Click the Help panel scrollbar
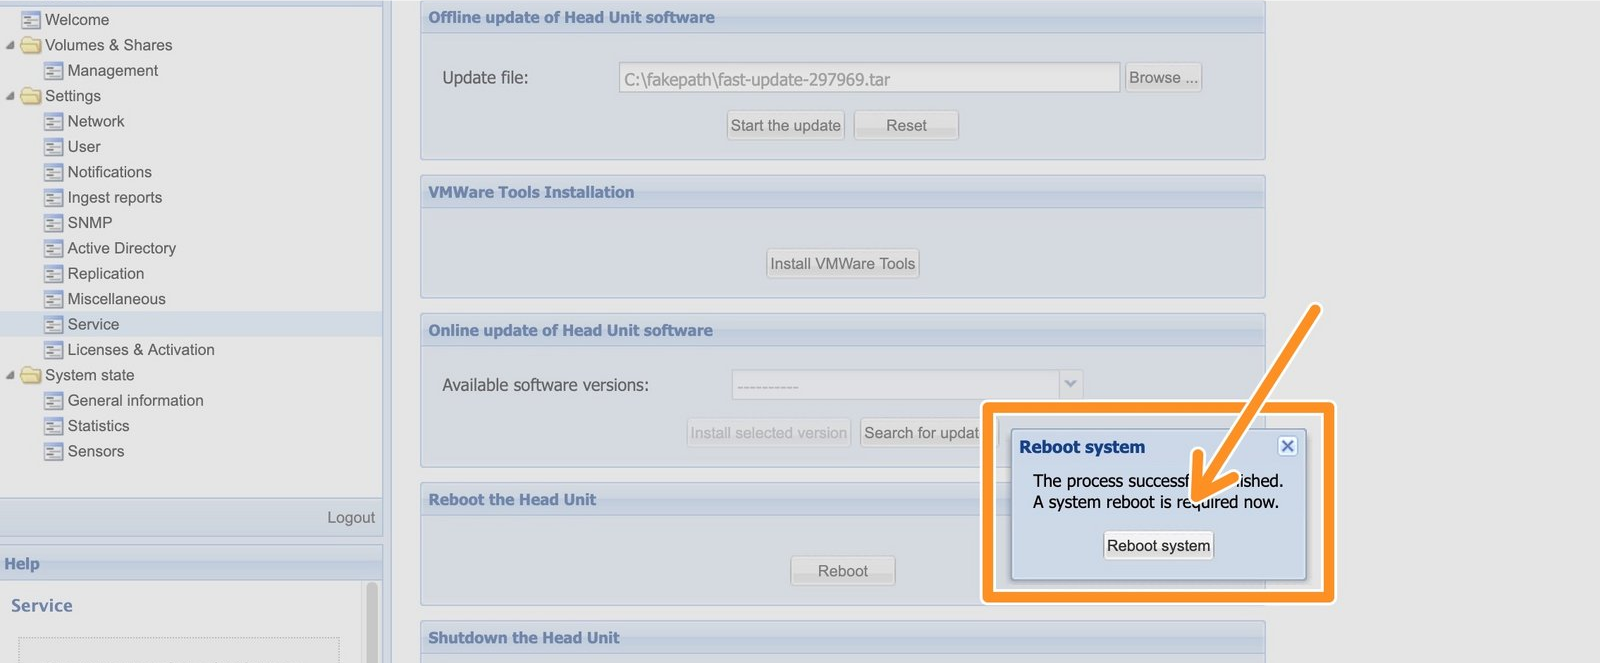The height and width of the screenshot is (663, 1600). [x=372, y=620]
